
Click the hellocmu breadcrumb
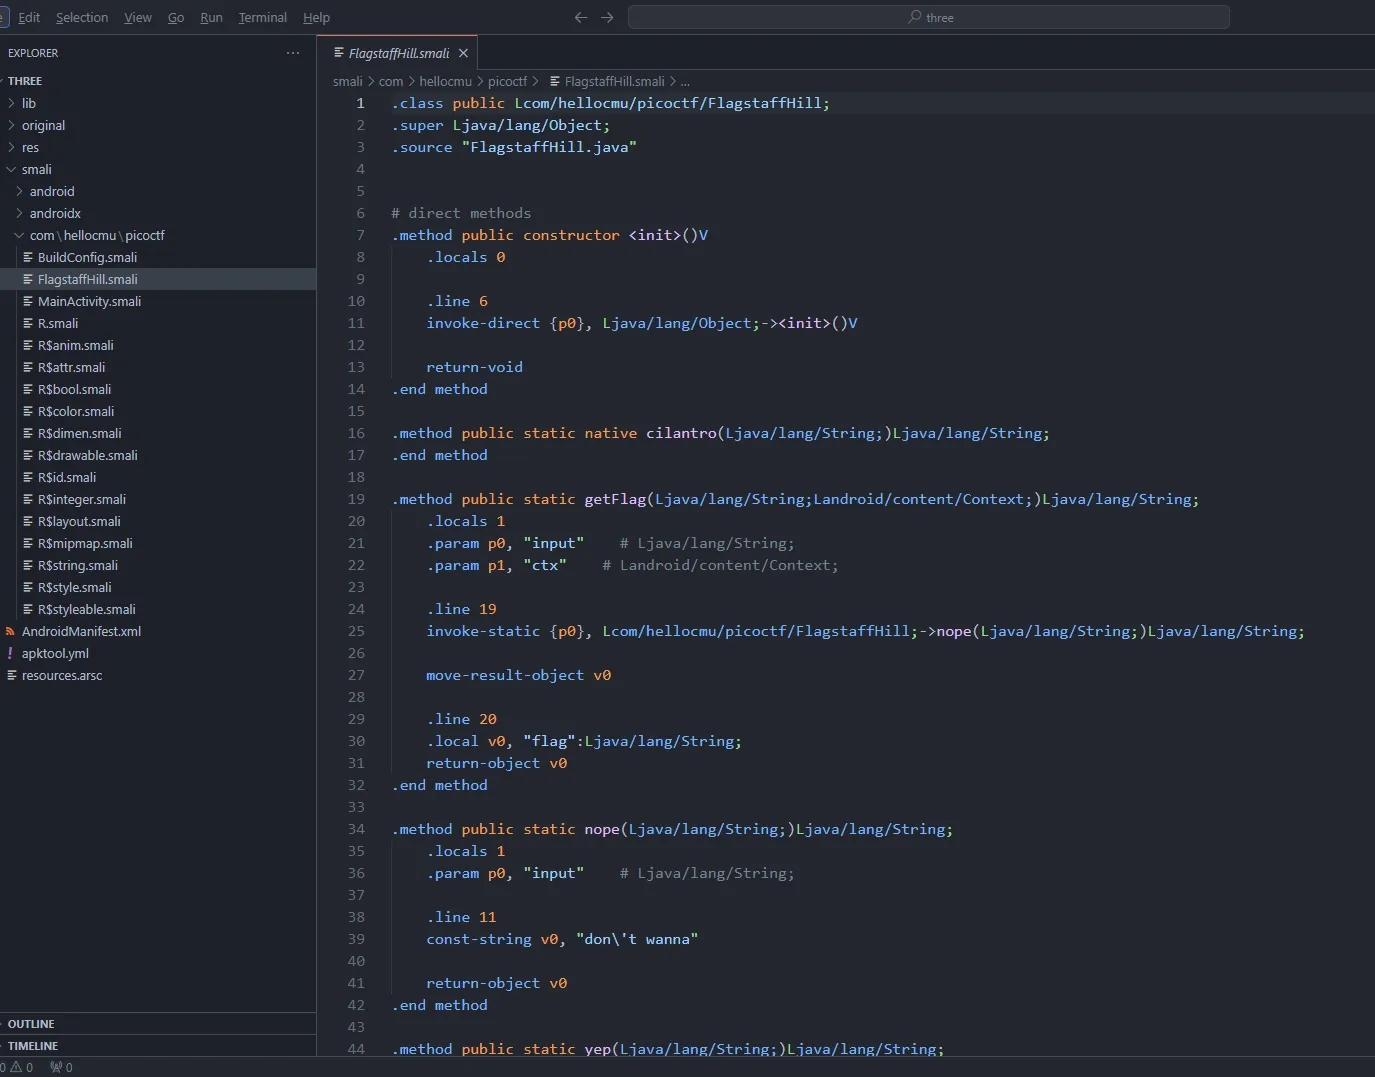pos(445,81)
